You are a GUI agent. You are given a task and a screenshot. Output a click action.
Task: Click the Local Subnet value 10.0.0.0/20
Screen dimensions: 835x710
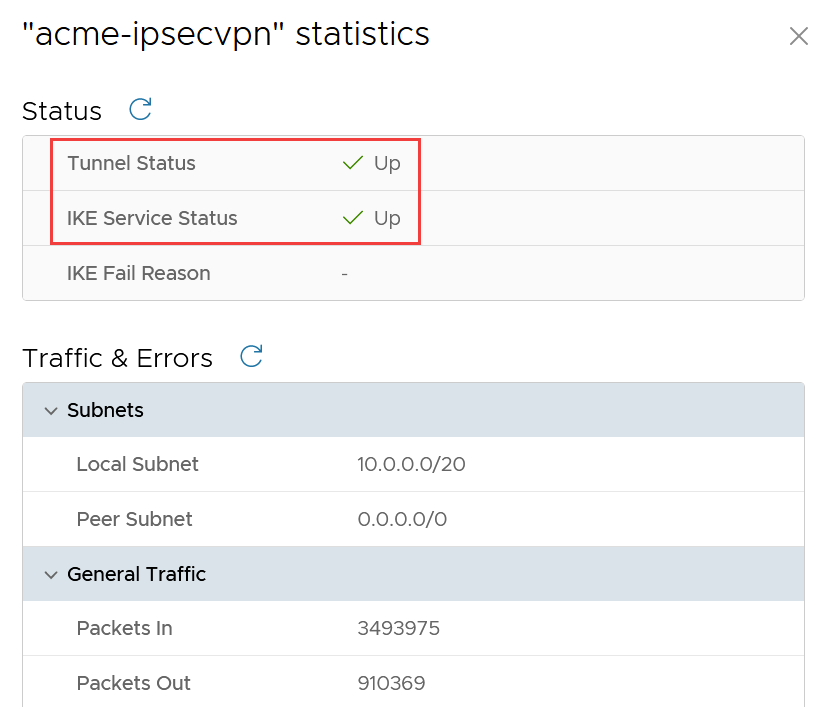coord(411,464)
